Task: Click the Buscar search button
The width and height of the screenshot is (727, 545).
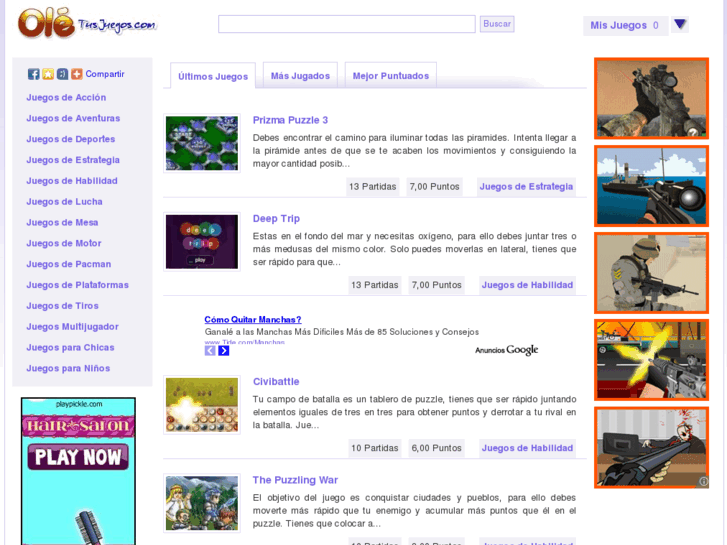Action: [497, 24]
